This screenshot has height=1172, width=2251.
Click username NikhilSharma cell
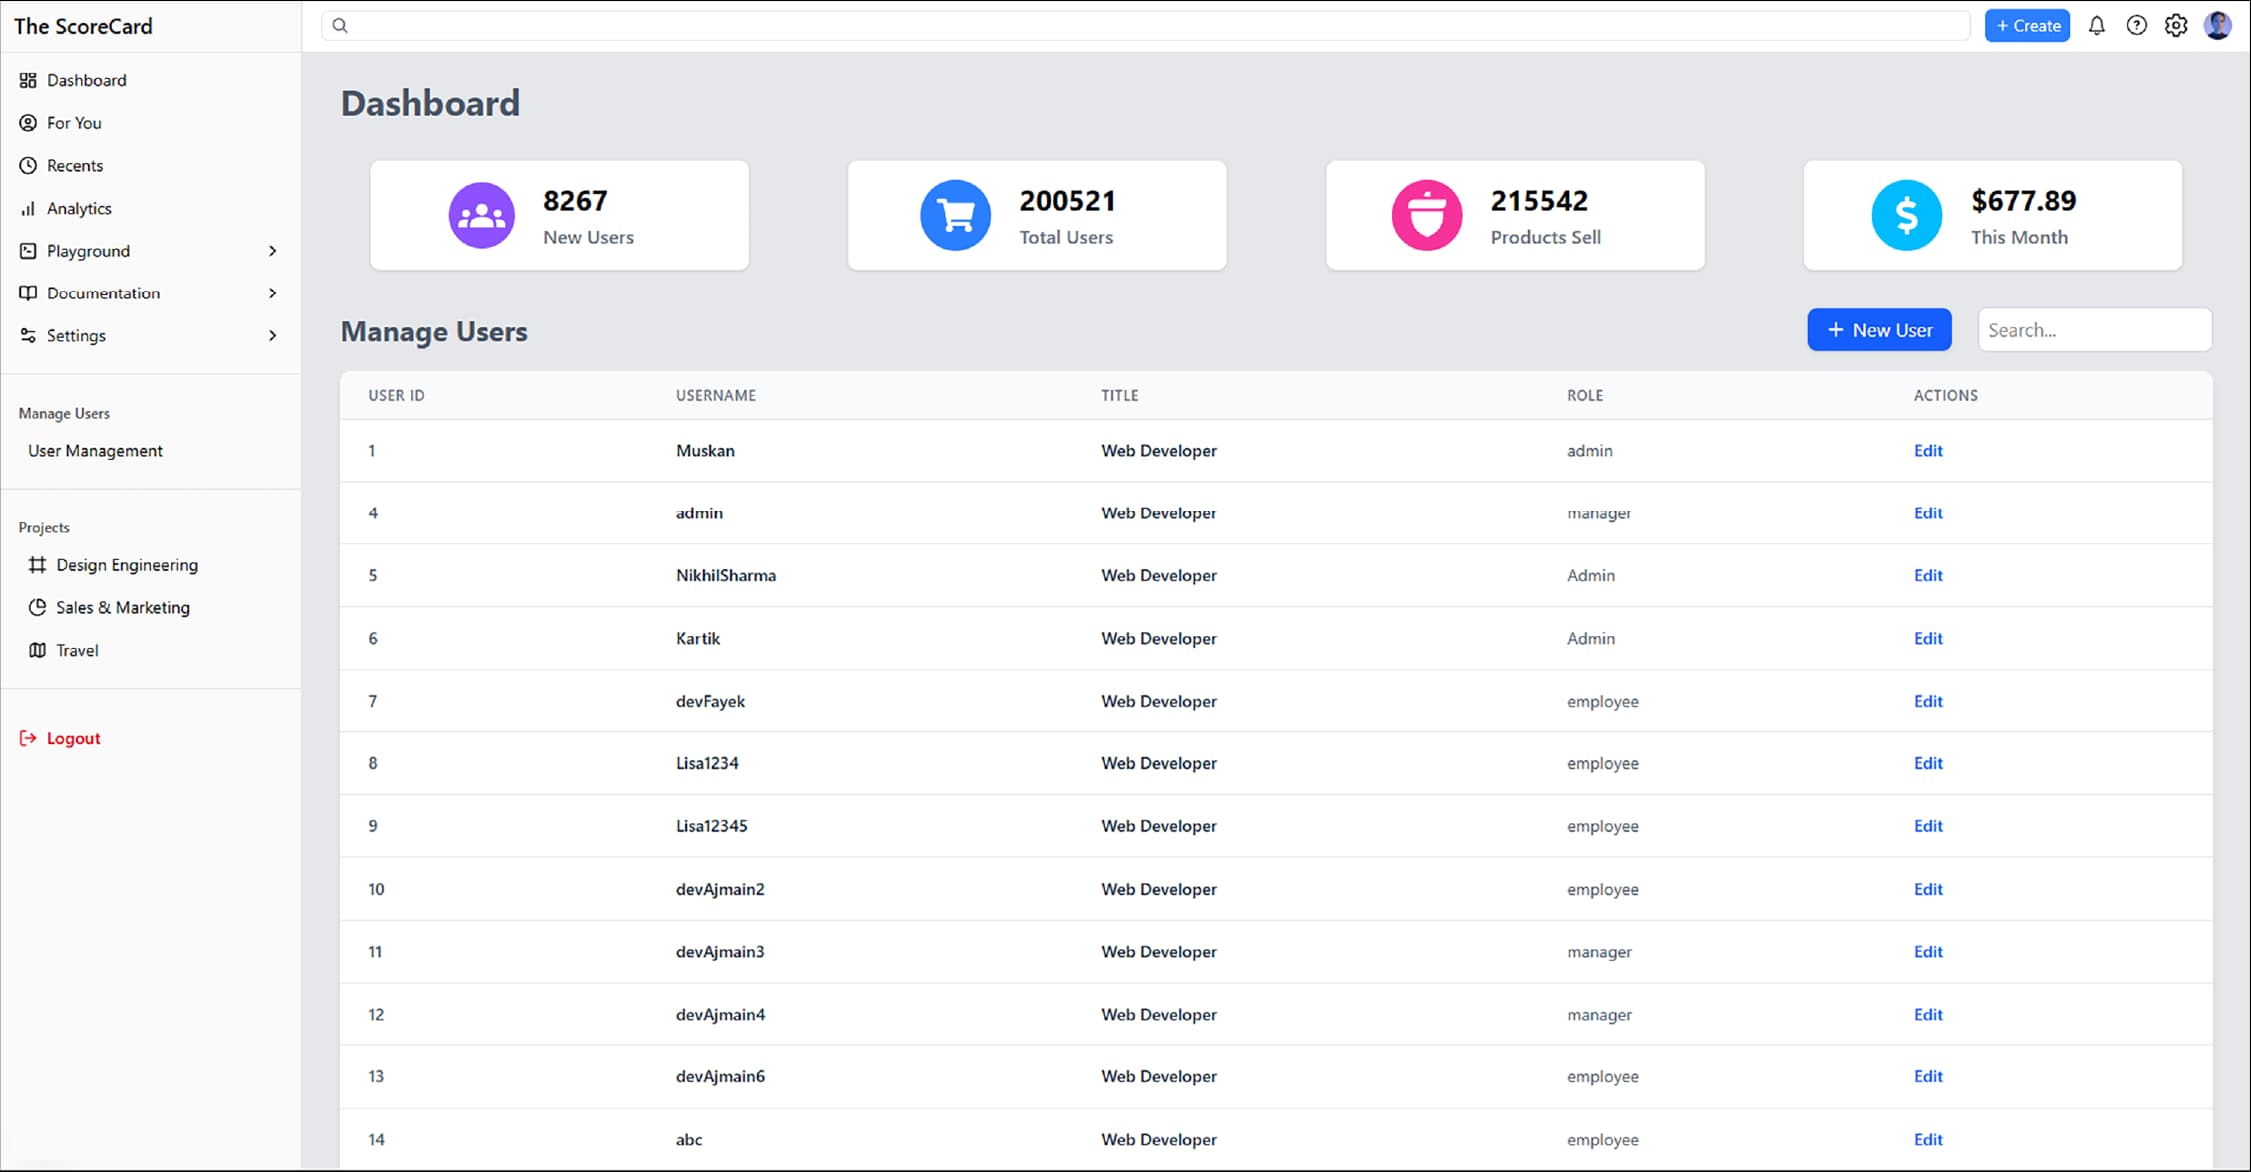725,575
